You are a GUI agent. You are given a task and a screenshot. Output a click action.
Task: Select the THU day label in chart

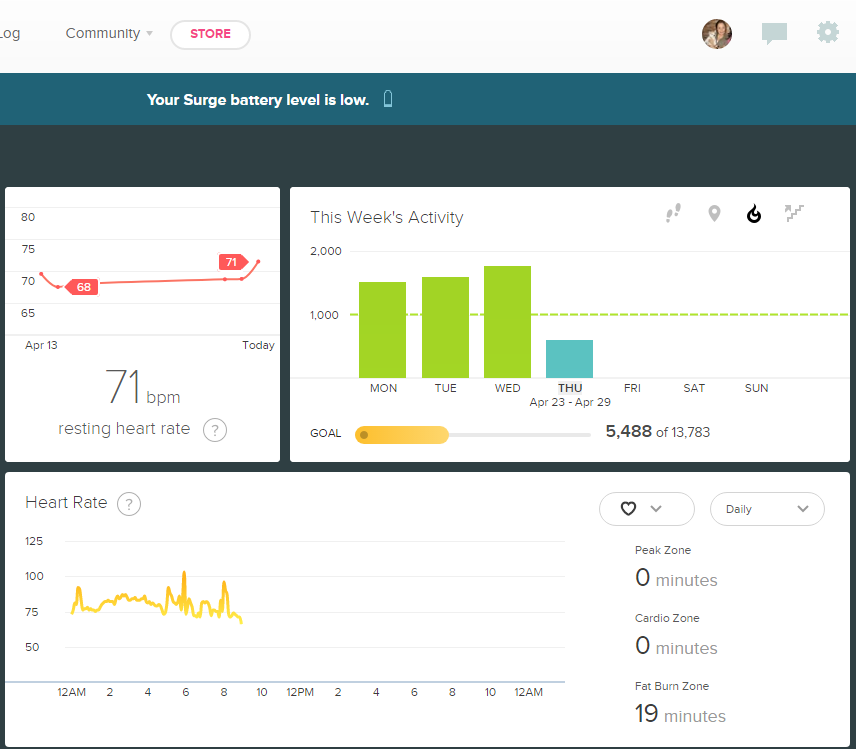[x=570, y=388]
